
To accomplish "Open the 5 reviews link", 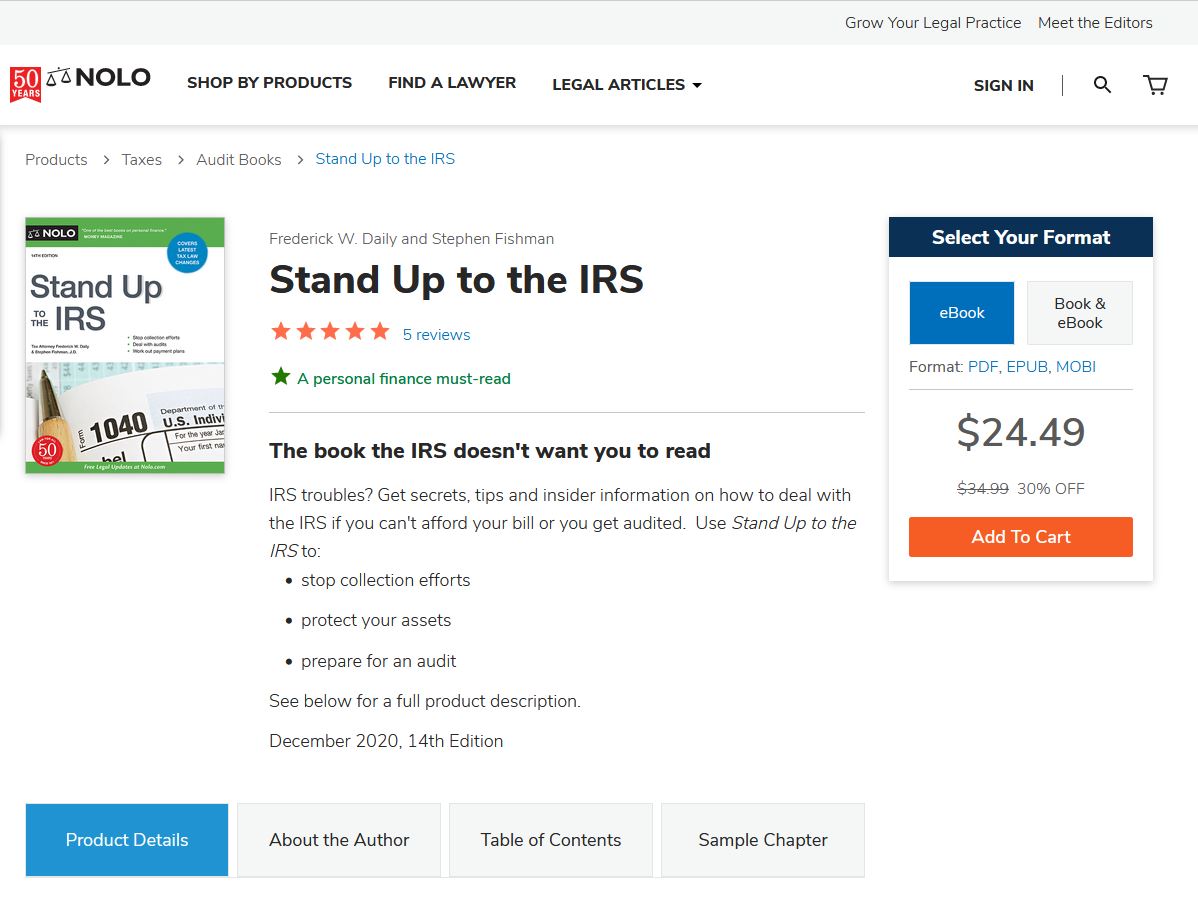I will pos(436,335).
